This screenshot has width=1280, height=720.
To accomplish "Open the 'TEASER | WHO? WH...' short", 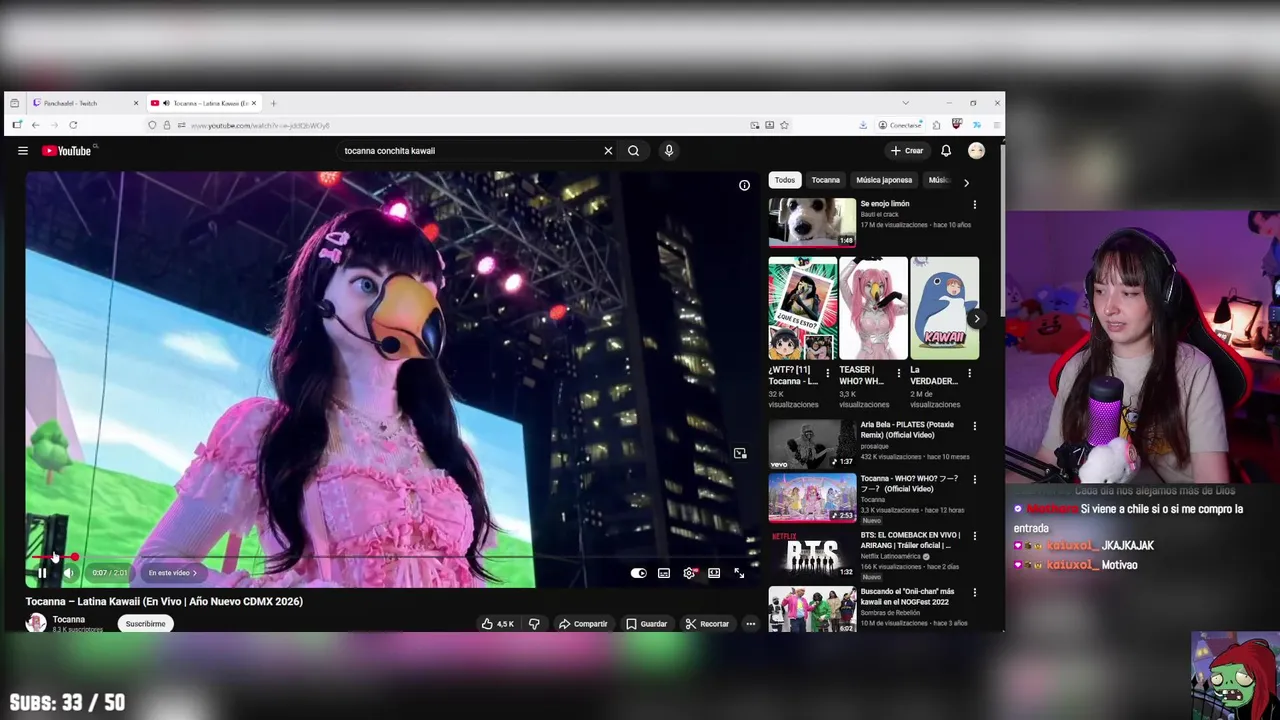I will (873, 308).
